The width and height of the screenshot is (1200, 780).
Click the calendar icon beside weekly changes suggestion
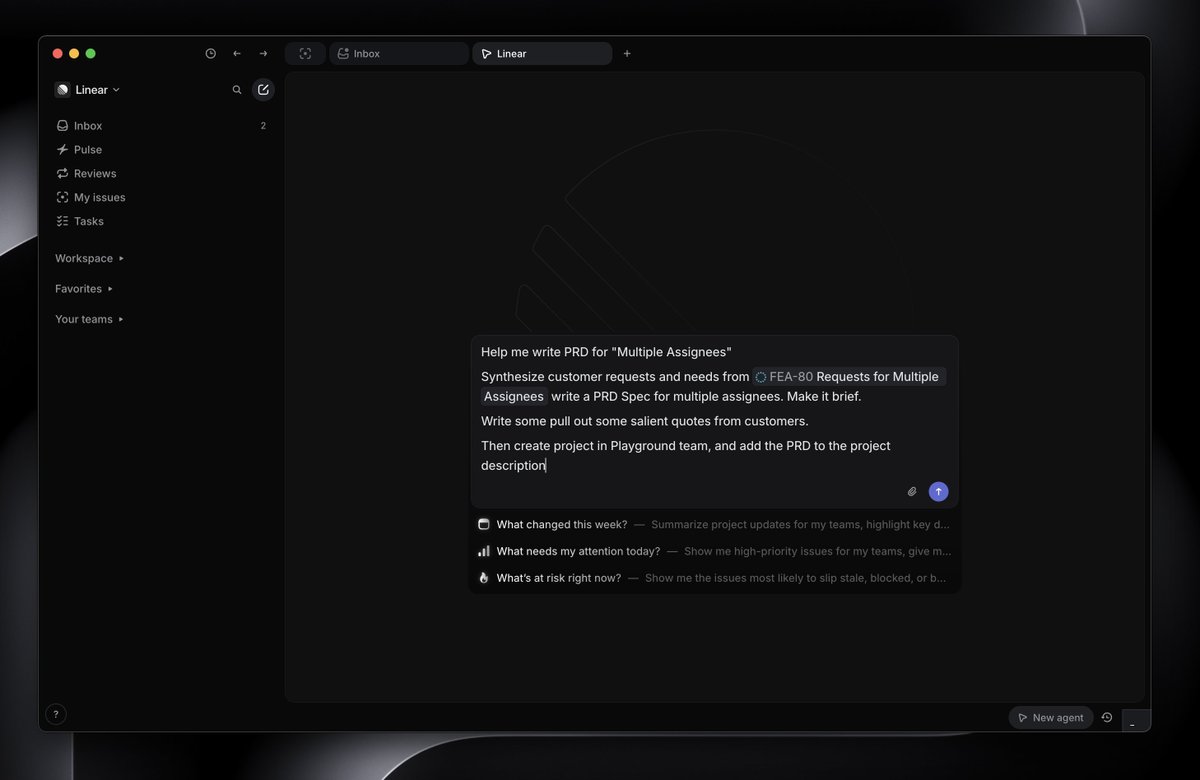coord(484,524)
